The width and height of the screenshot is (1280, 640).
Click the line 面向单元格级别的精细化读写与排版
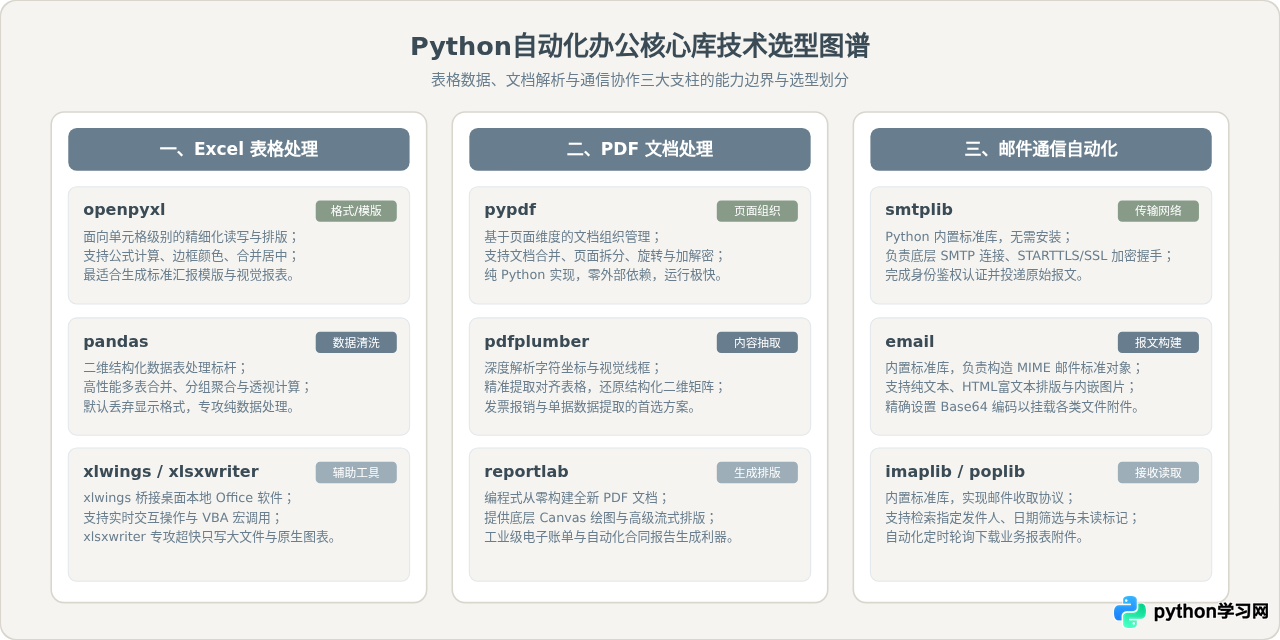tap(191, 237)
